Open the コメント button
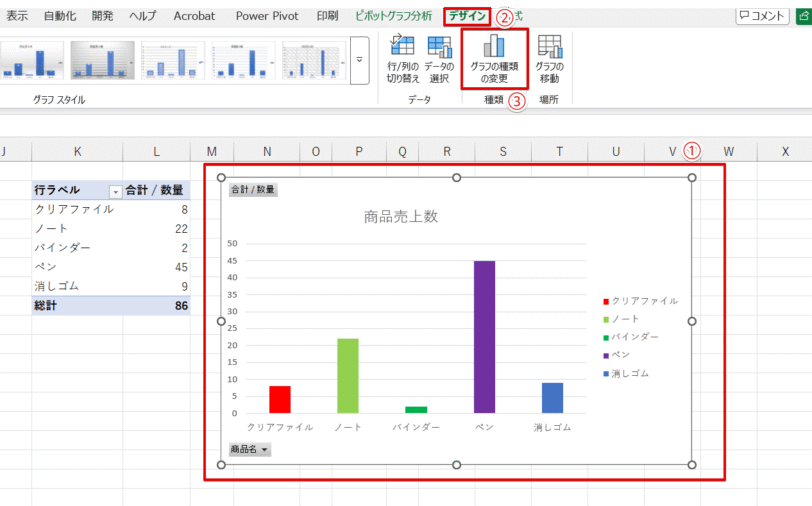 [762, 16]
